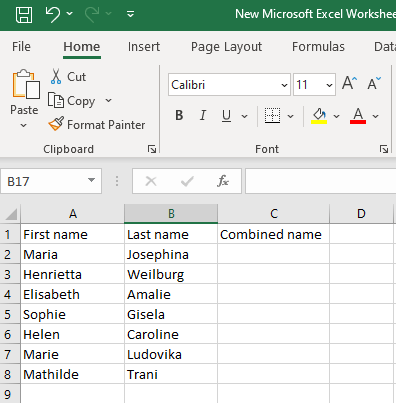The width and height of the screenshot is (396, 403).
Task: Select the cell containing Gisela
Action: pos(171,314)
